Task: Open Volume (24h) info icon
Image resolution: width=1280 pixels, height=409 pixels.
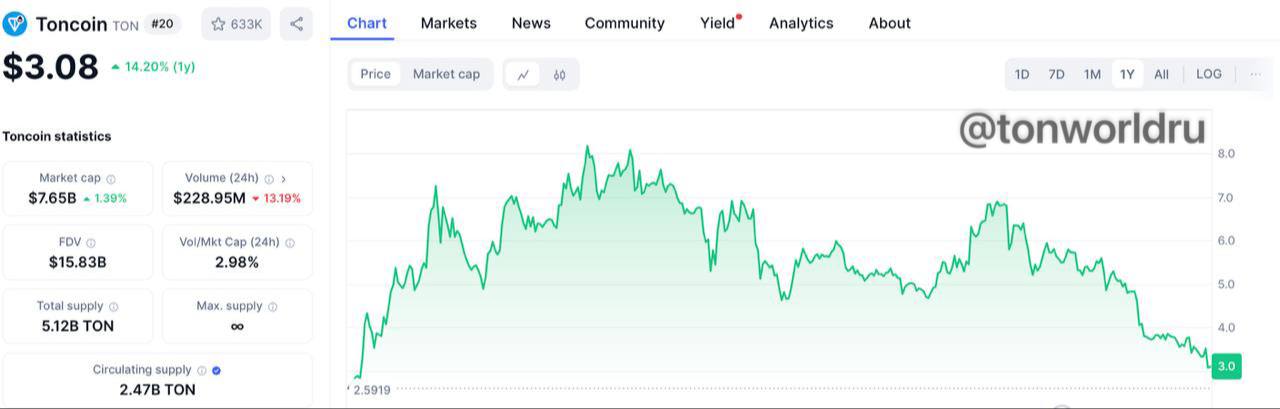Action: click(269, 179)
